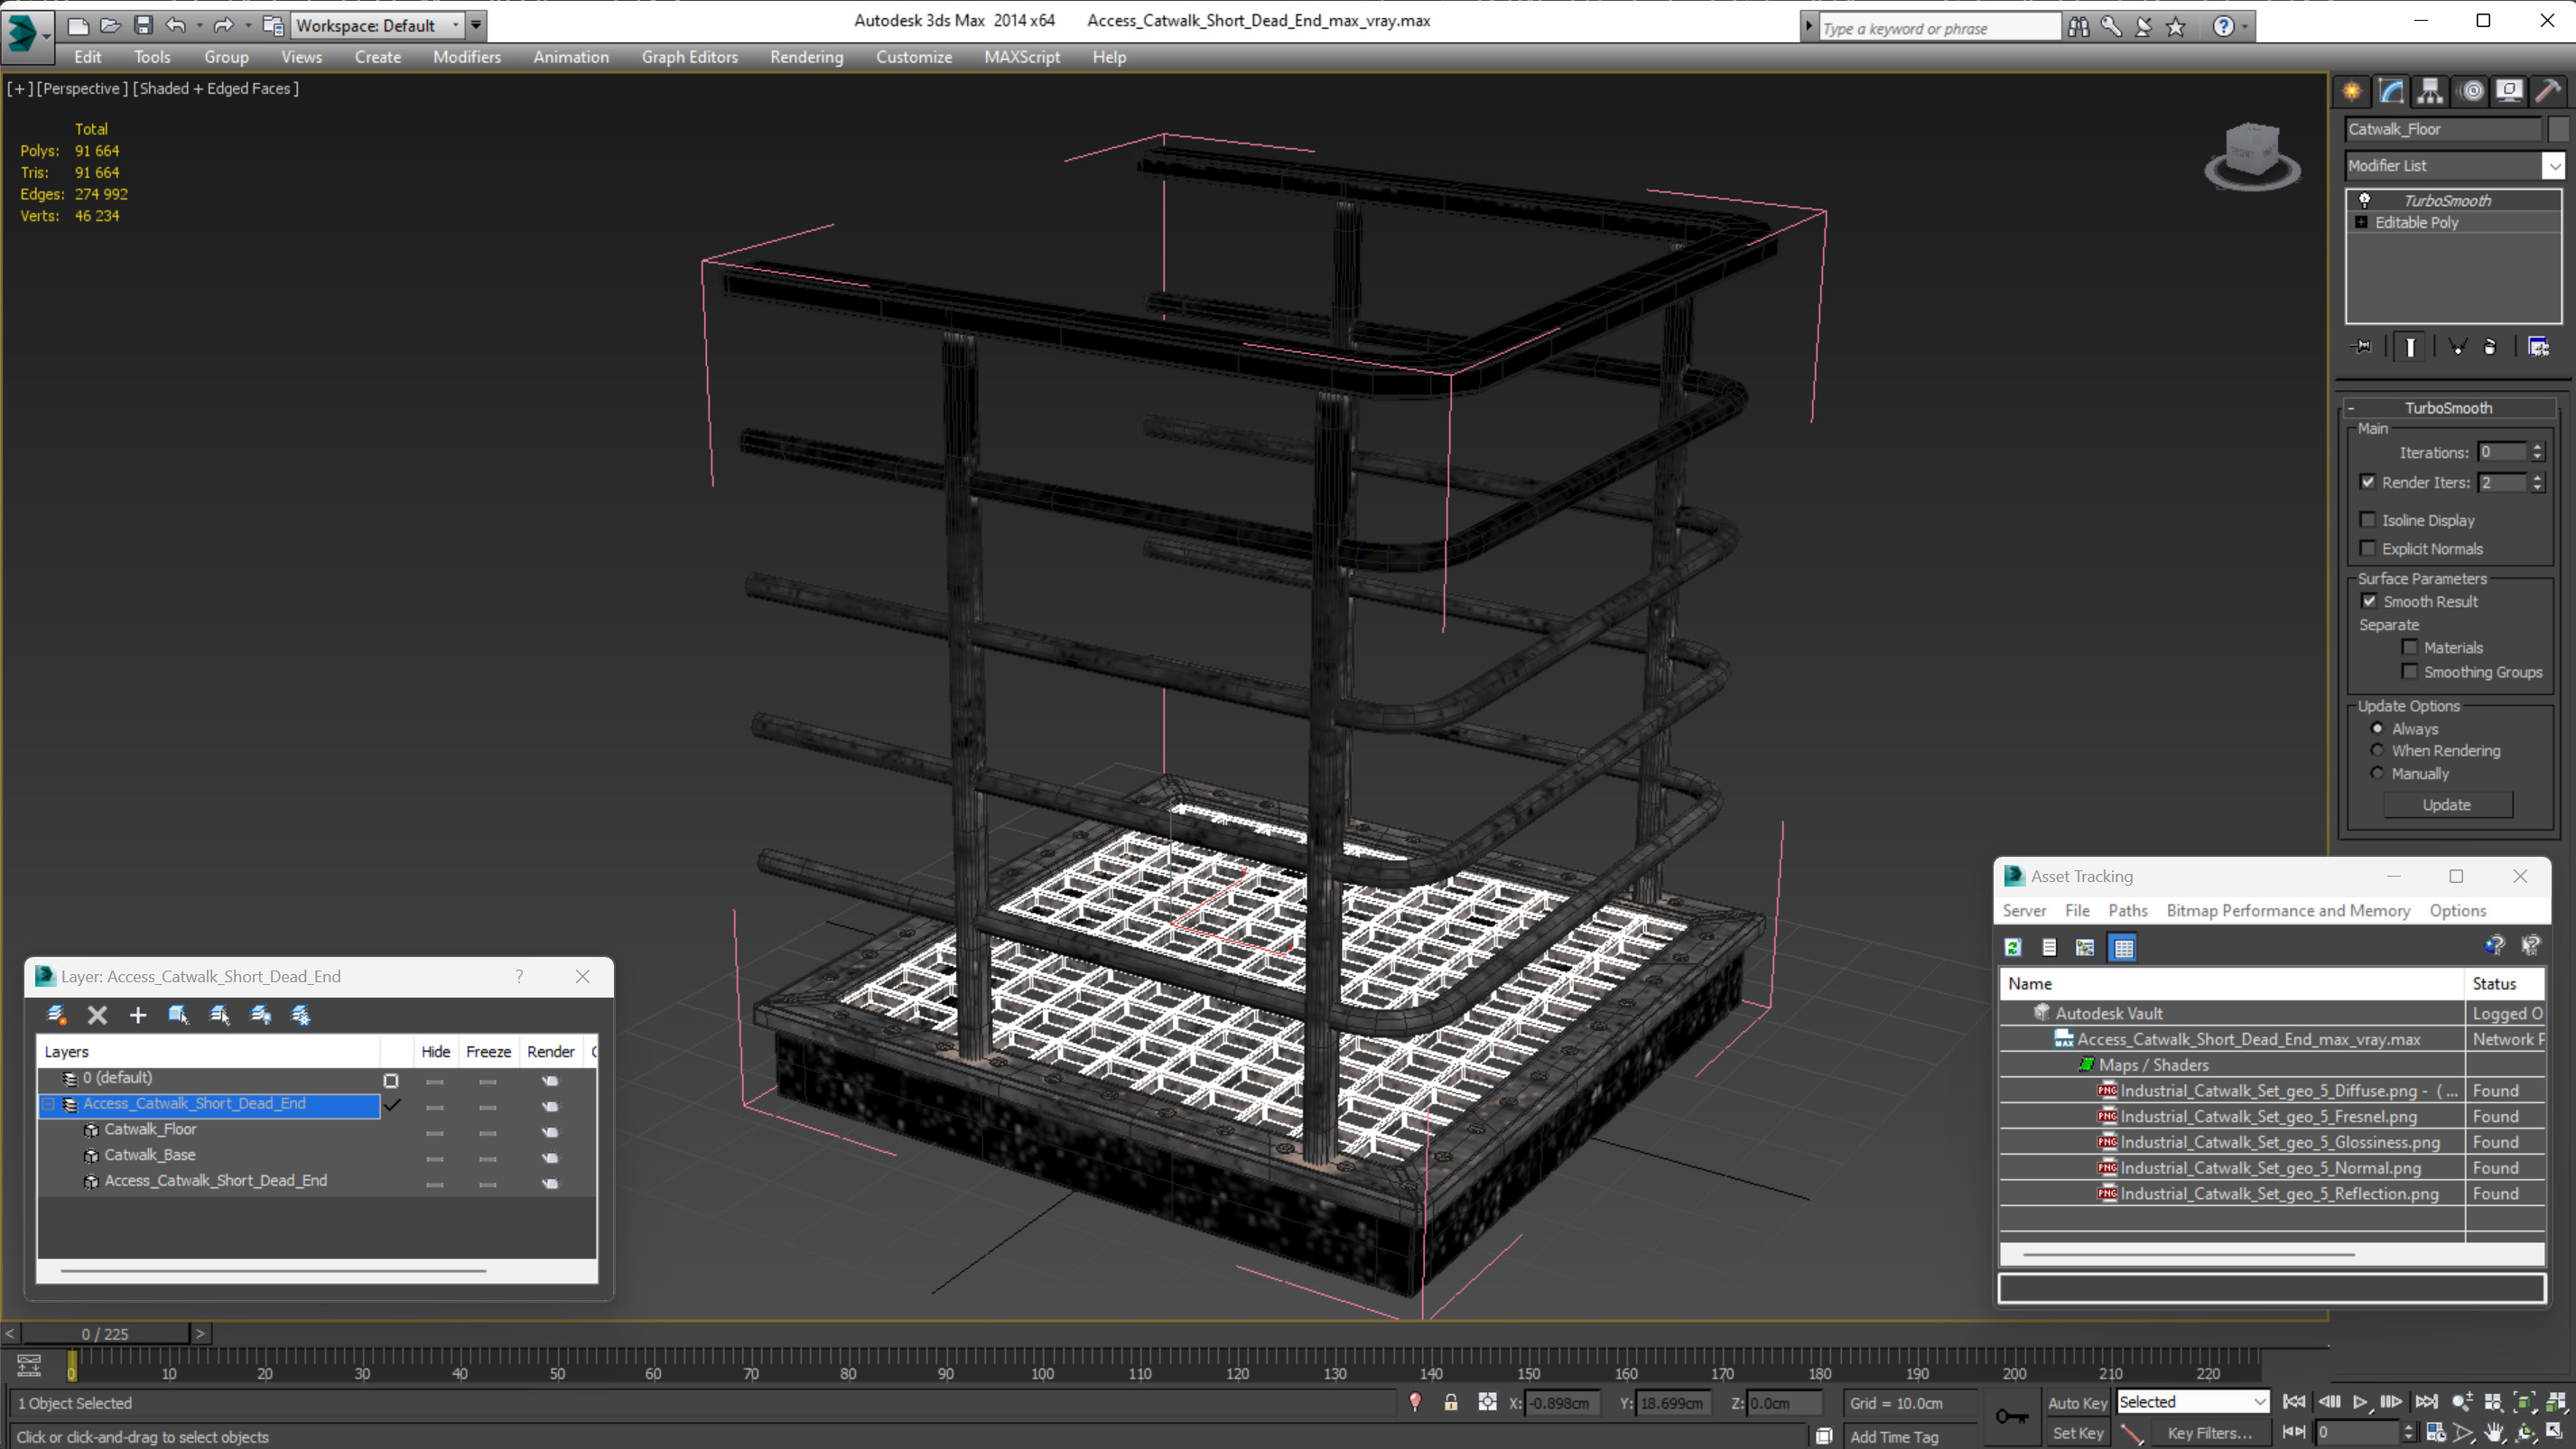
Task: Switch Asset Tracking to table view icon
Action: click(2123, 947)
